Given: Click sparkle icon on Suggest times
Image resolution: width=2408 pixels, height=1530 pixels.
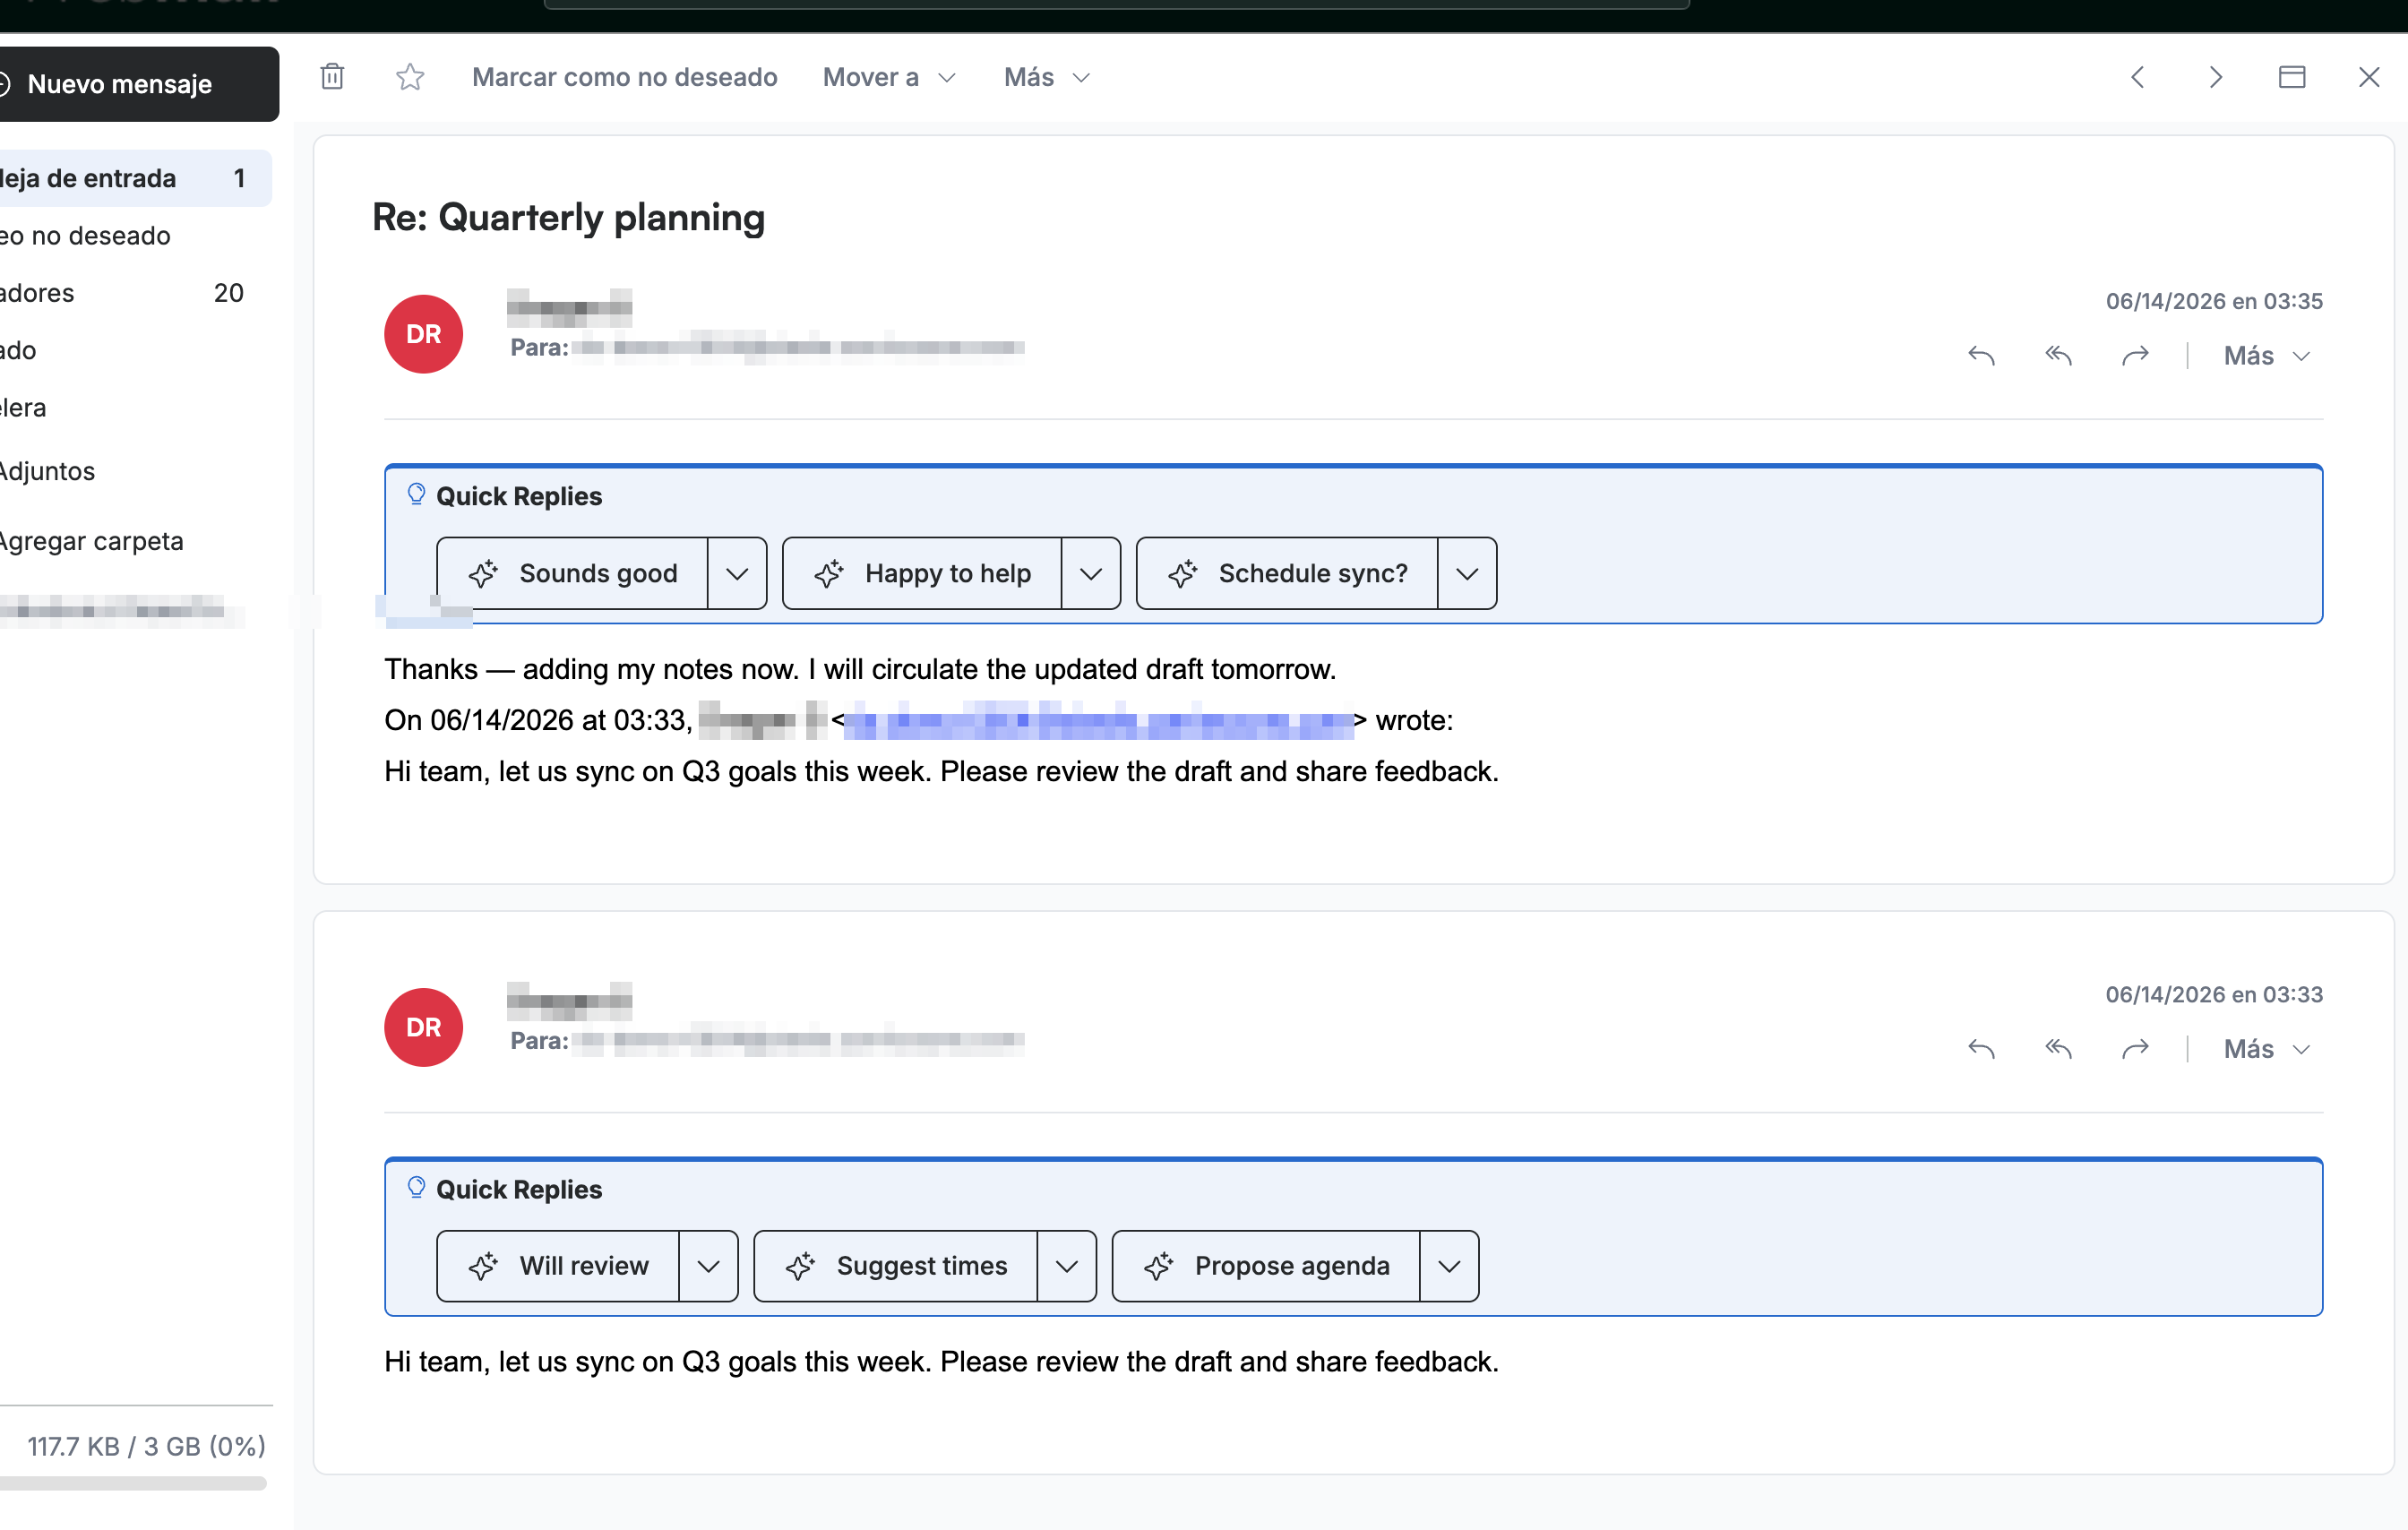Looking at the screenshot, I should click(800, 1266).
